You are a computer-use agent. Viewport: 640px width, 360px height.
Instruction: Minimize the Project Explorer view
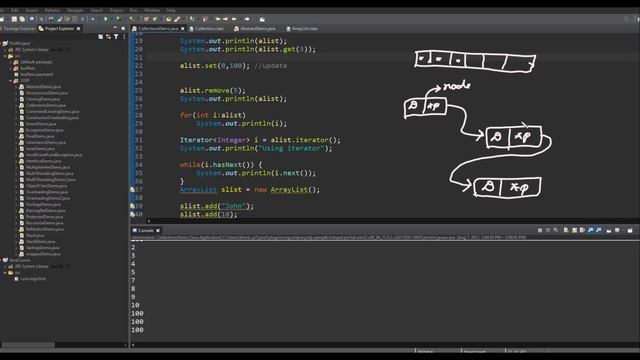tap(115, 28)
